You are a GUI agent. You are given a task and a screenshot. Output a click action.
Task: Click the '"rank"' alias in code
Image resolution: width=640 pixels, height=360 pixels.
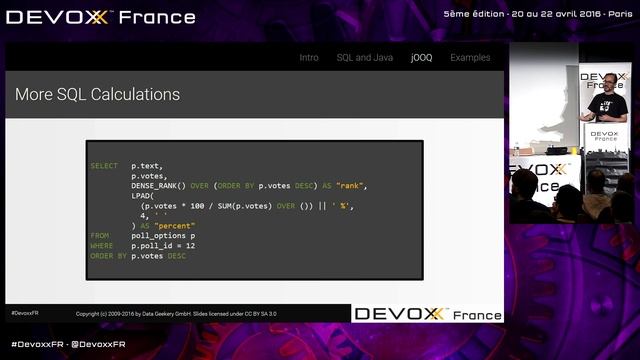pyautogui.click(x=349, y=186)
